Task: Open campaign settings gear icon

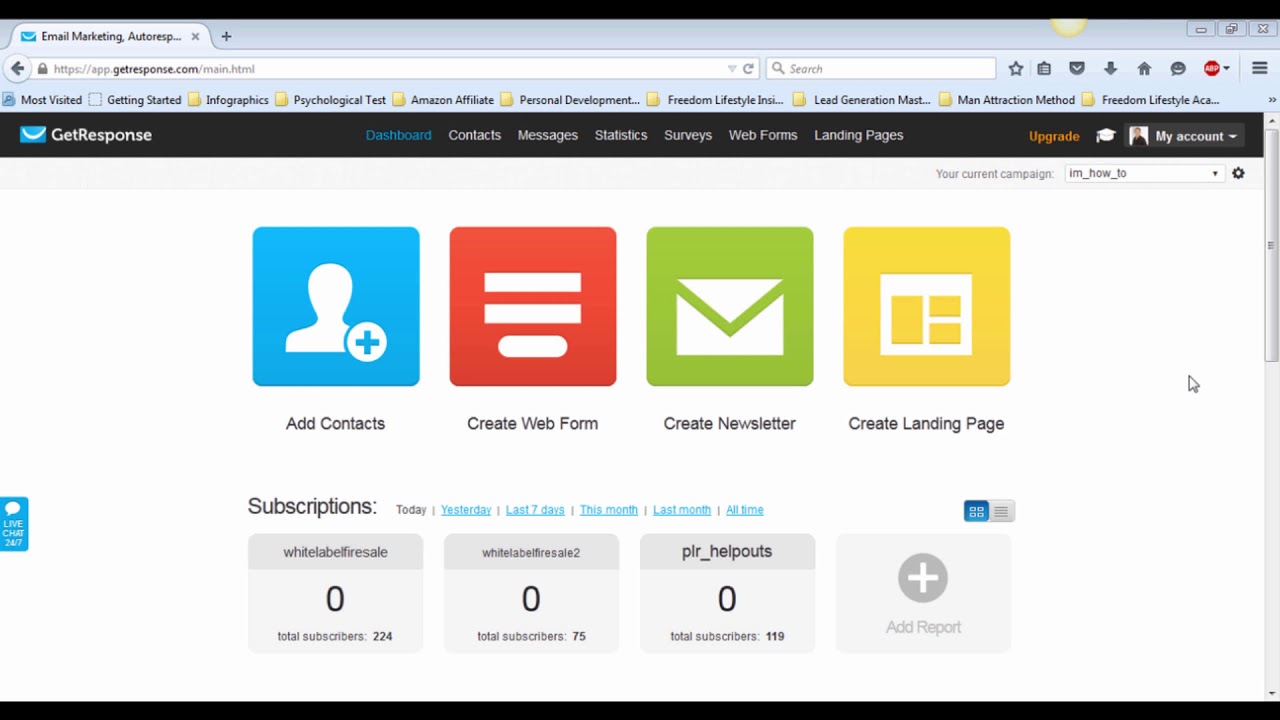Action: point(1238,173)
